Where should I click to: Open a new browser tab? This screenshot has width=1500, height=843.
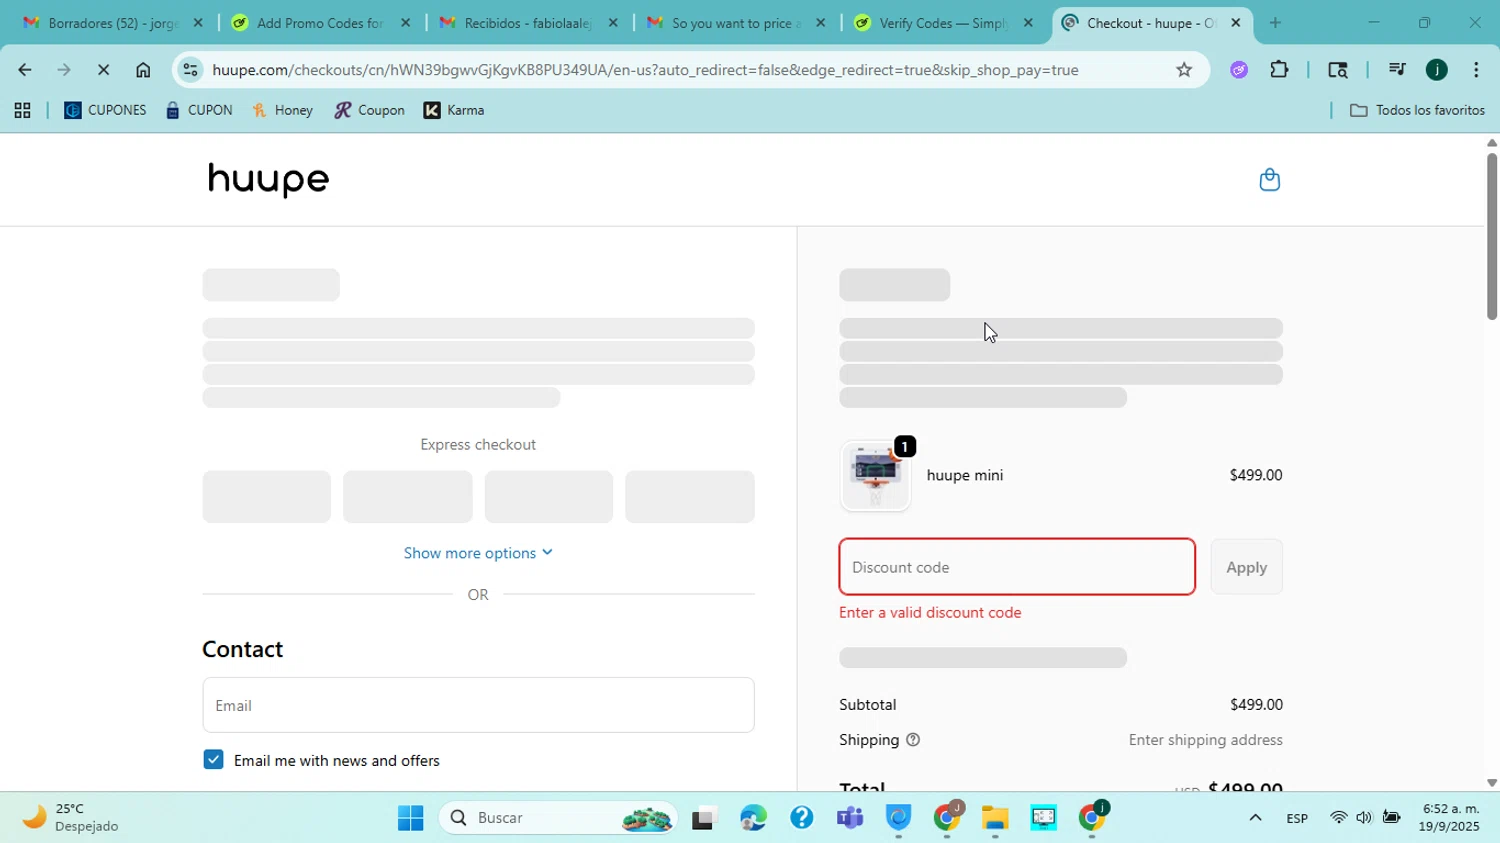1275,23
